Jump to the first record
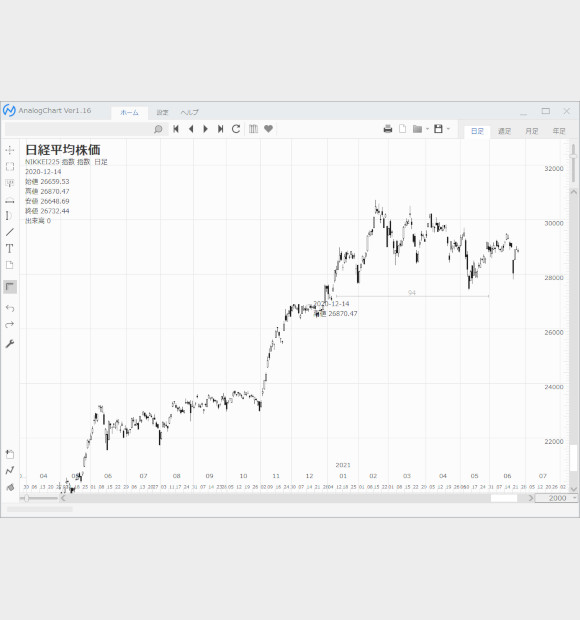This screenshot has height=620, width=580. click(176, 129)
